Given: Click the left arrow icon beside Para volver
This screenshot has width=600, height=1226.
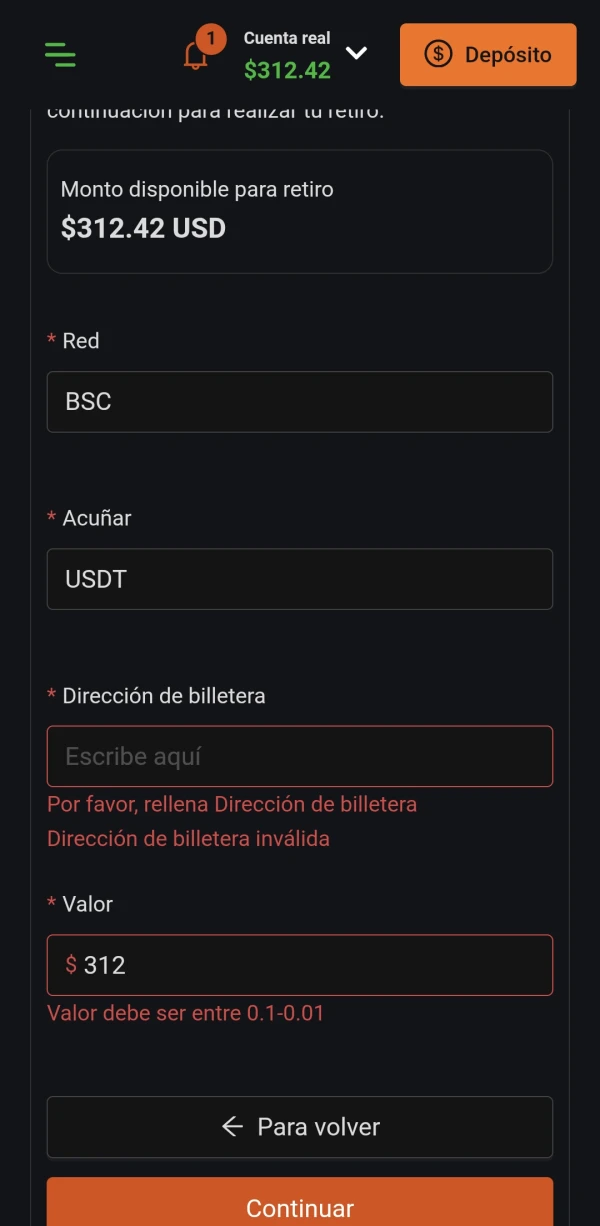Looking at the screenshot, I should (x=232, y=1127).
